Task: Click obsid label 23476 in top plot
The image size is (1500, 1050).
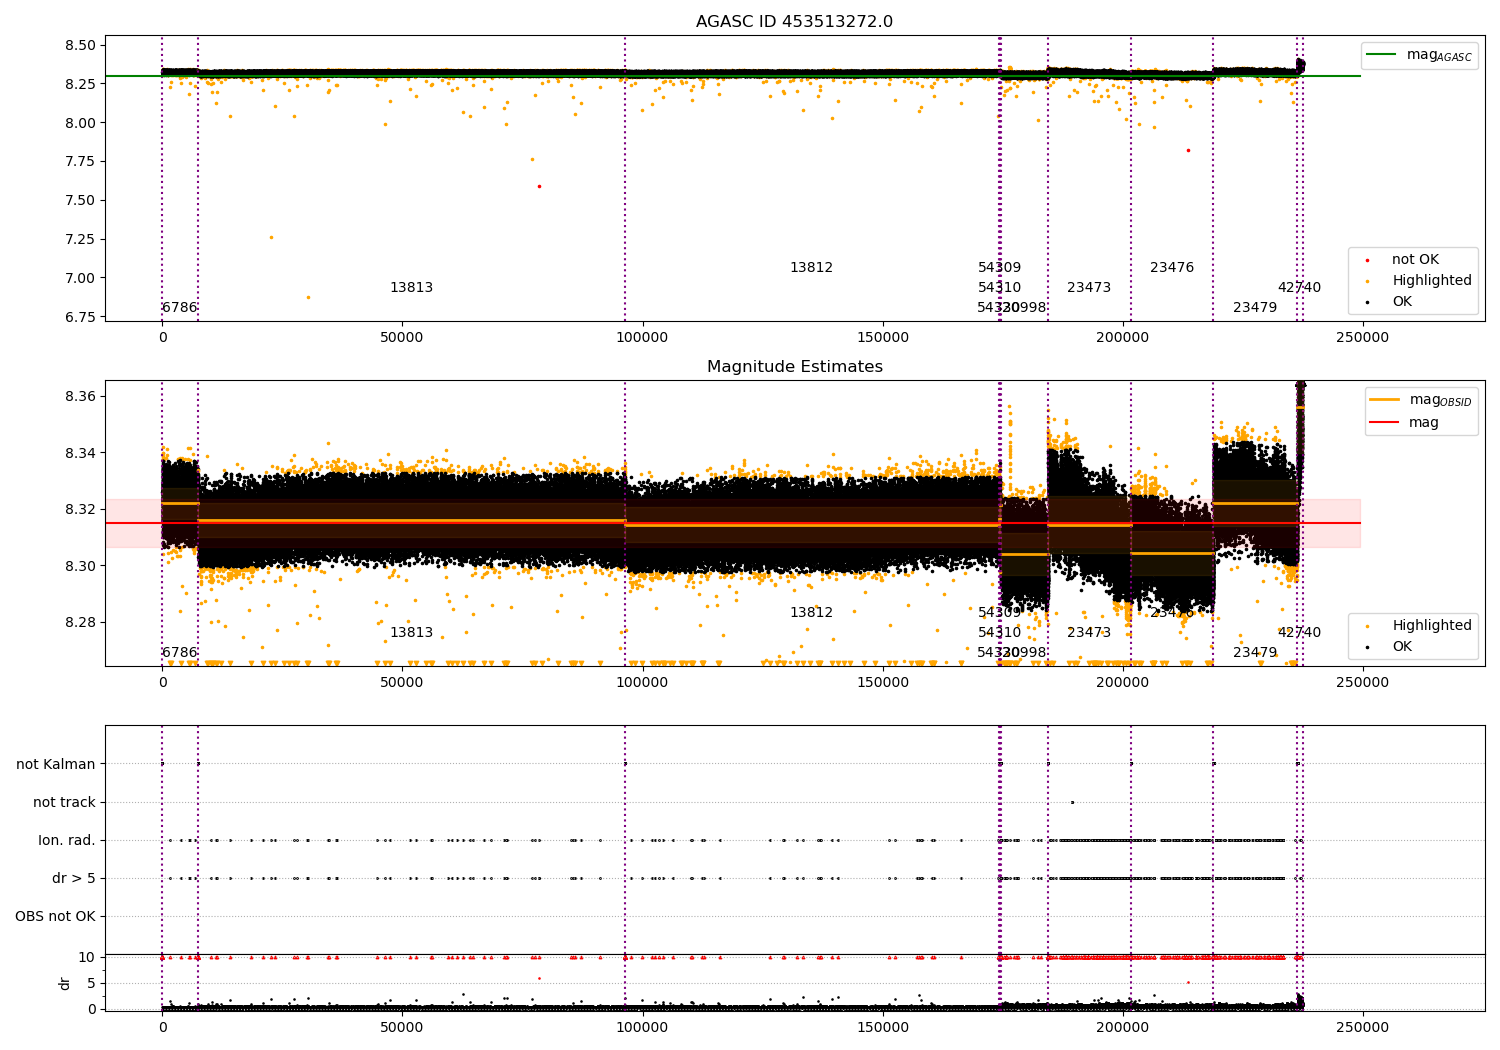Action: [x=1172, y=268]
